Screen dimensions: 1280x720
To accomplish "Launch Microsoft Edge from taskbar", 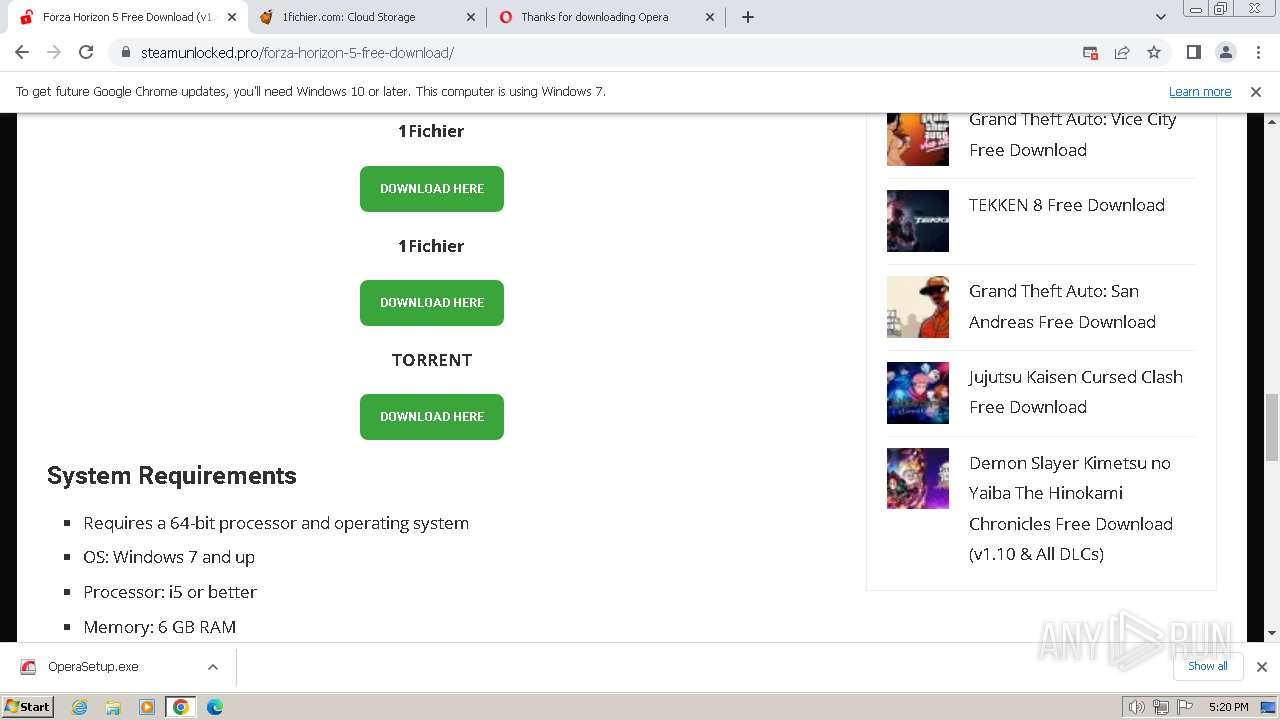I will pos(215,707).
